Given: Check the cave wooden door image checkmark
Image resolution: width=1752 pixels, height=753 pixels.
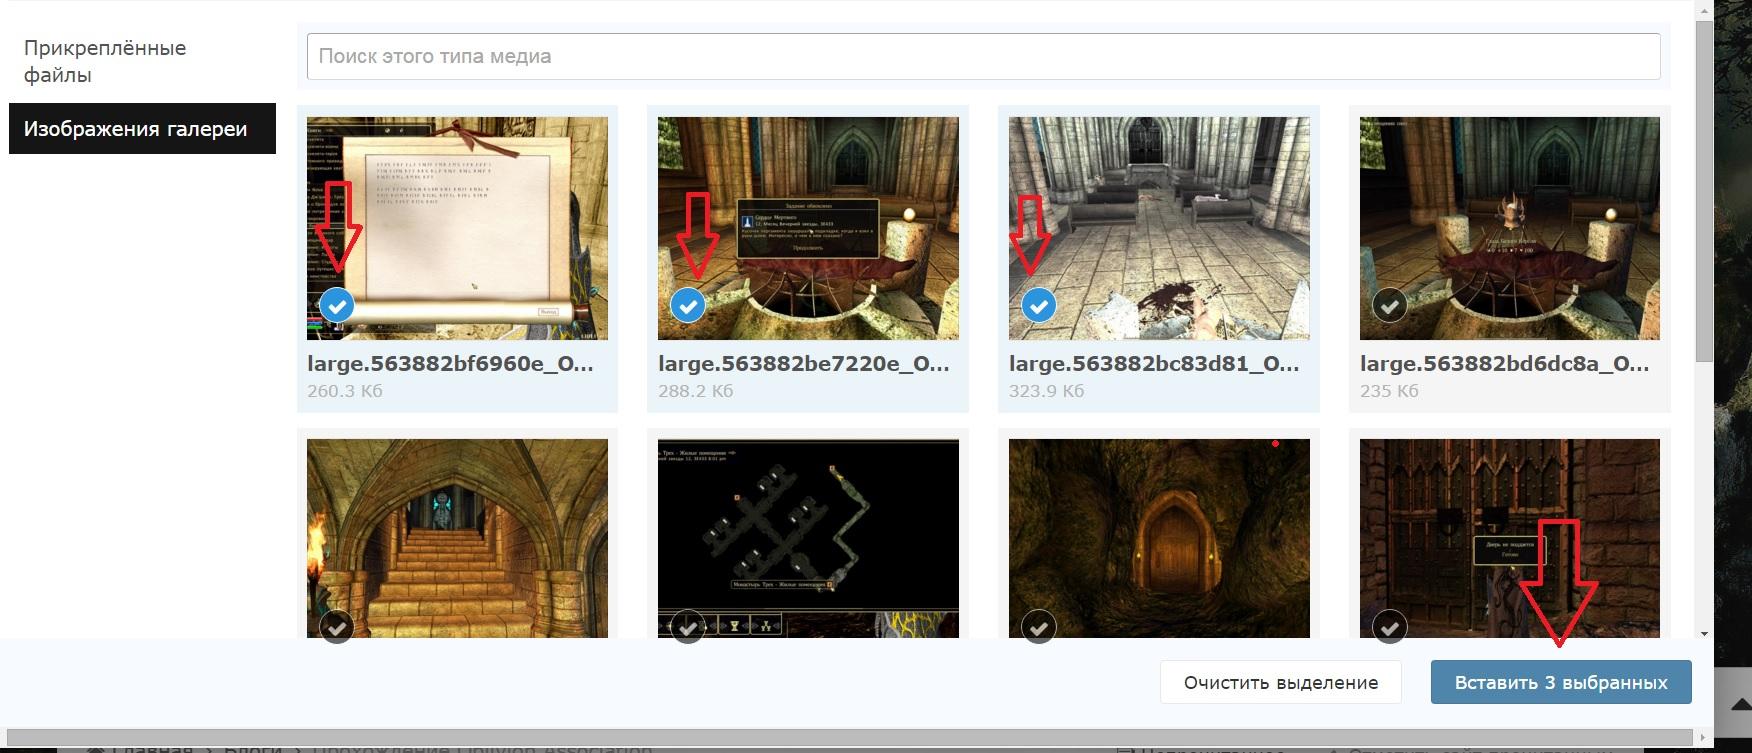Looking at the screenshot, I should click(1039, 627).
